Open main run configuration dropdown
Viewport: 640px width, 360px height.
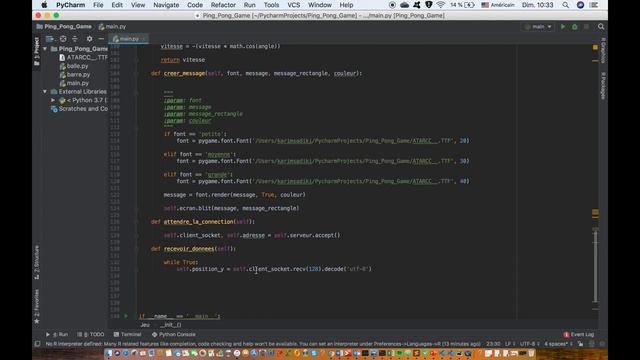tap(538, 27)
